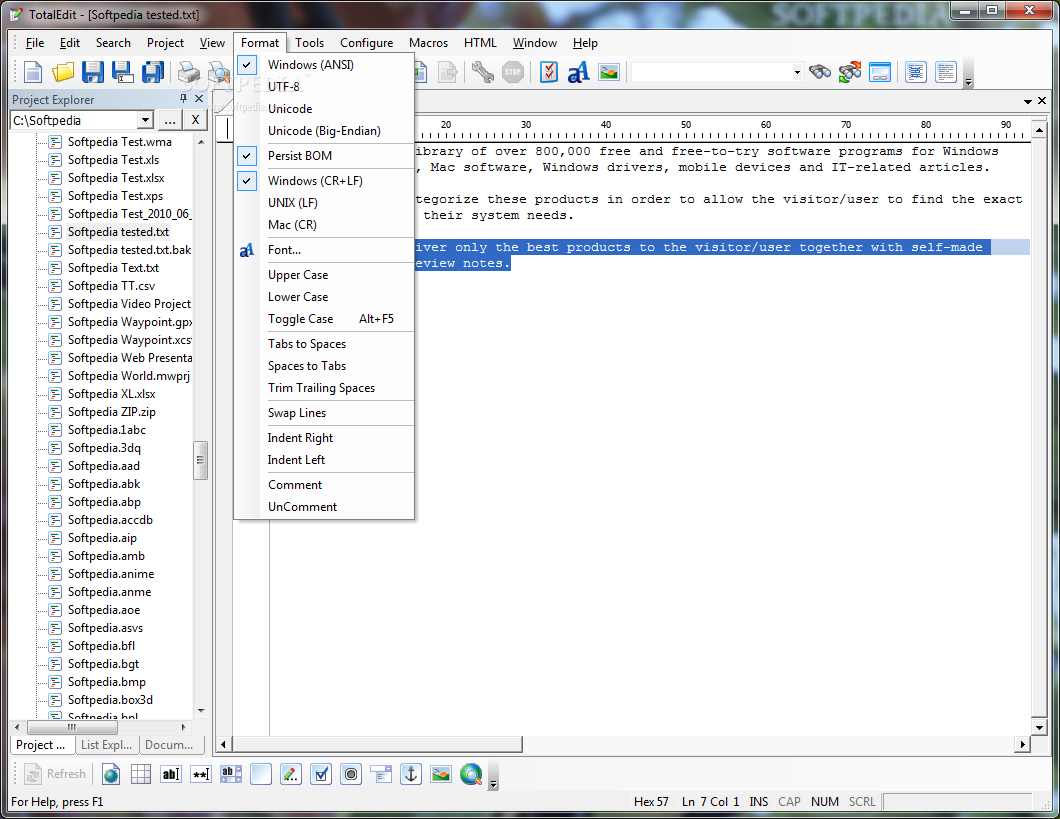The image size is (1060, 819).
Task: Click the Save All stacked floppies icon
Action: coord(152,72)
